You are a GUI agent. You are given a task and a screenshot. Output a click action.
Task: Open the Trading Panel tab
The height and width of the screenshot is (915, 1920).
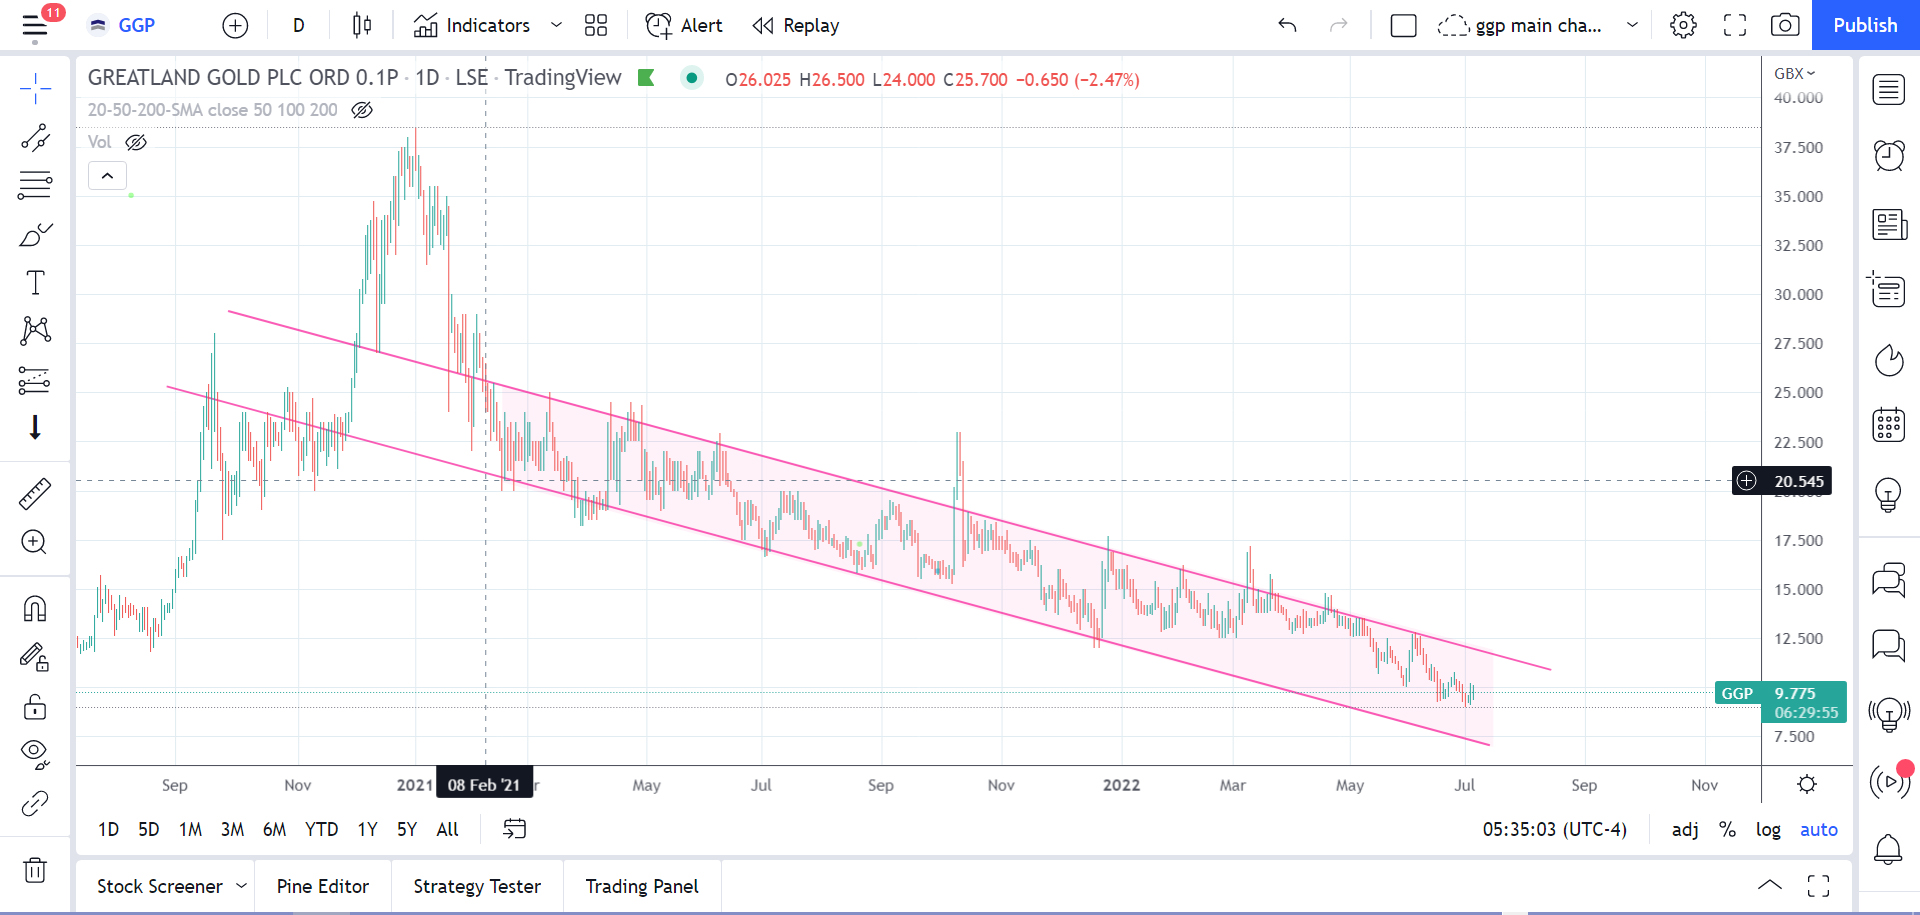pyautogui.click(x=642, y=886)
